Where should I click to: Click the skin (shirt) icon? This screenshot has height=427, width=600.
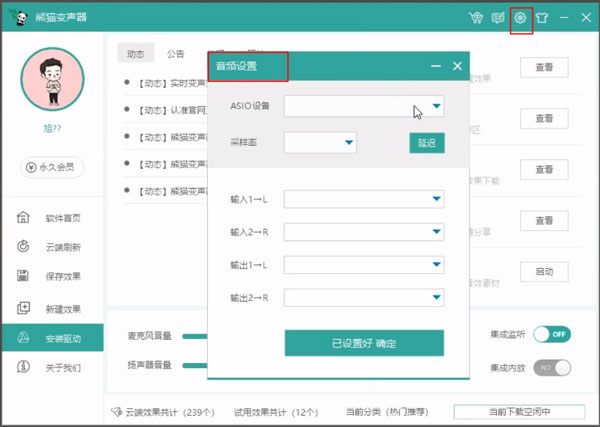542,18
